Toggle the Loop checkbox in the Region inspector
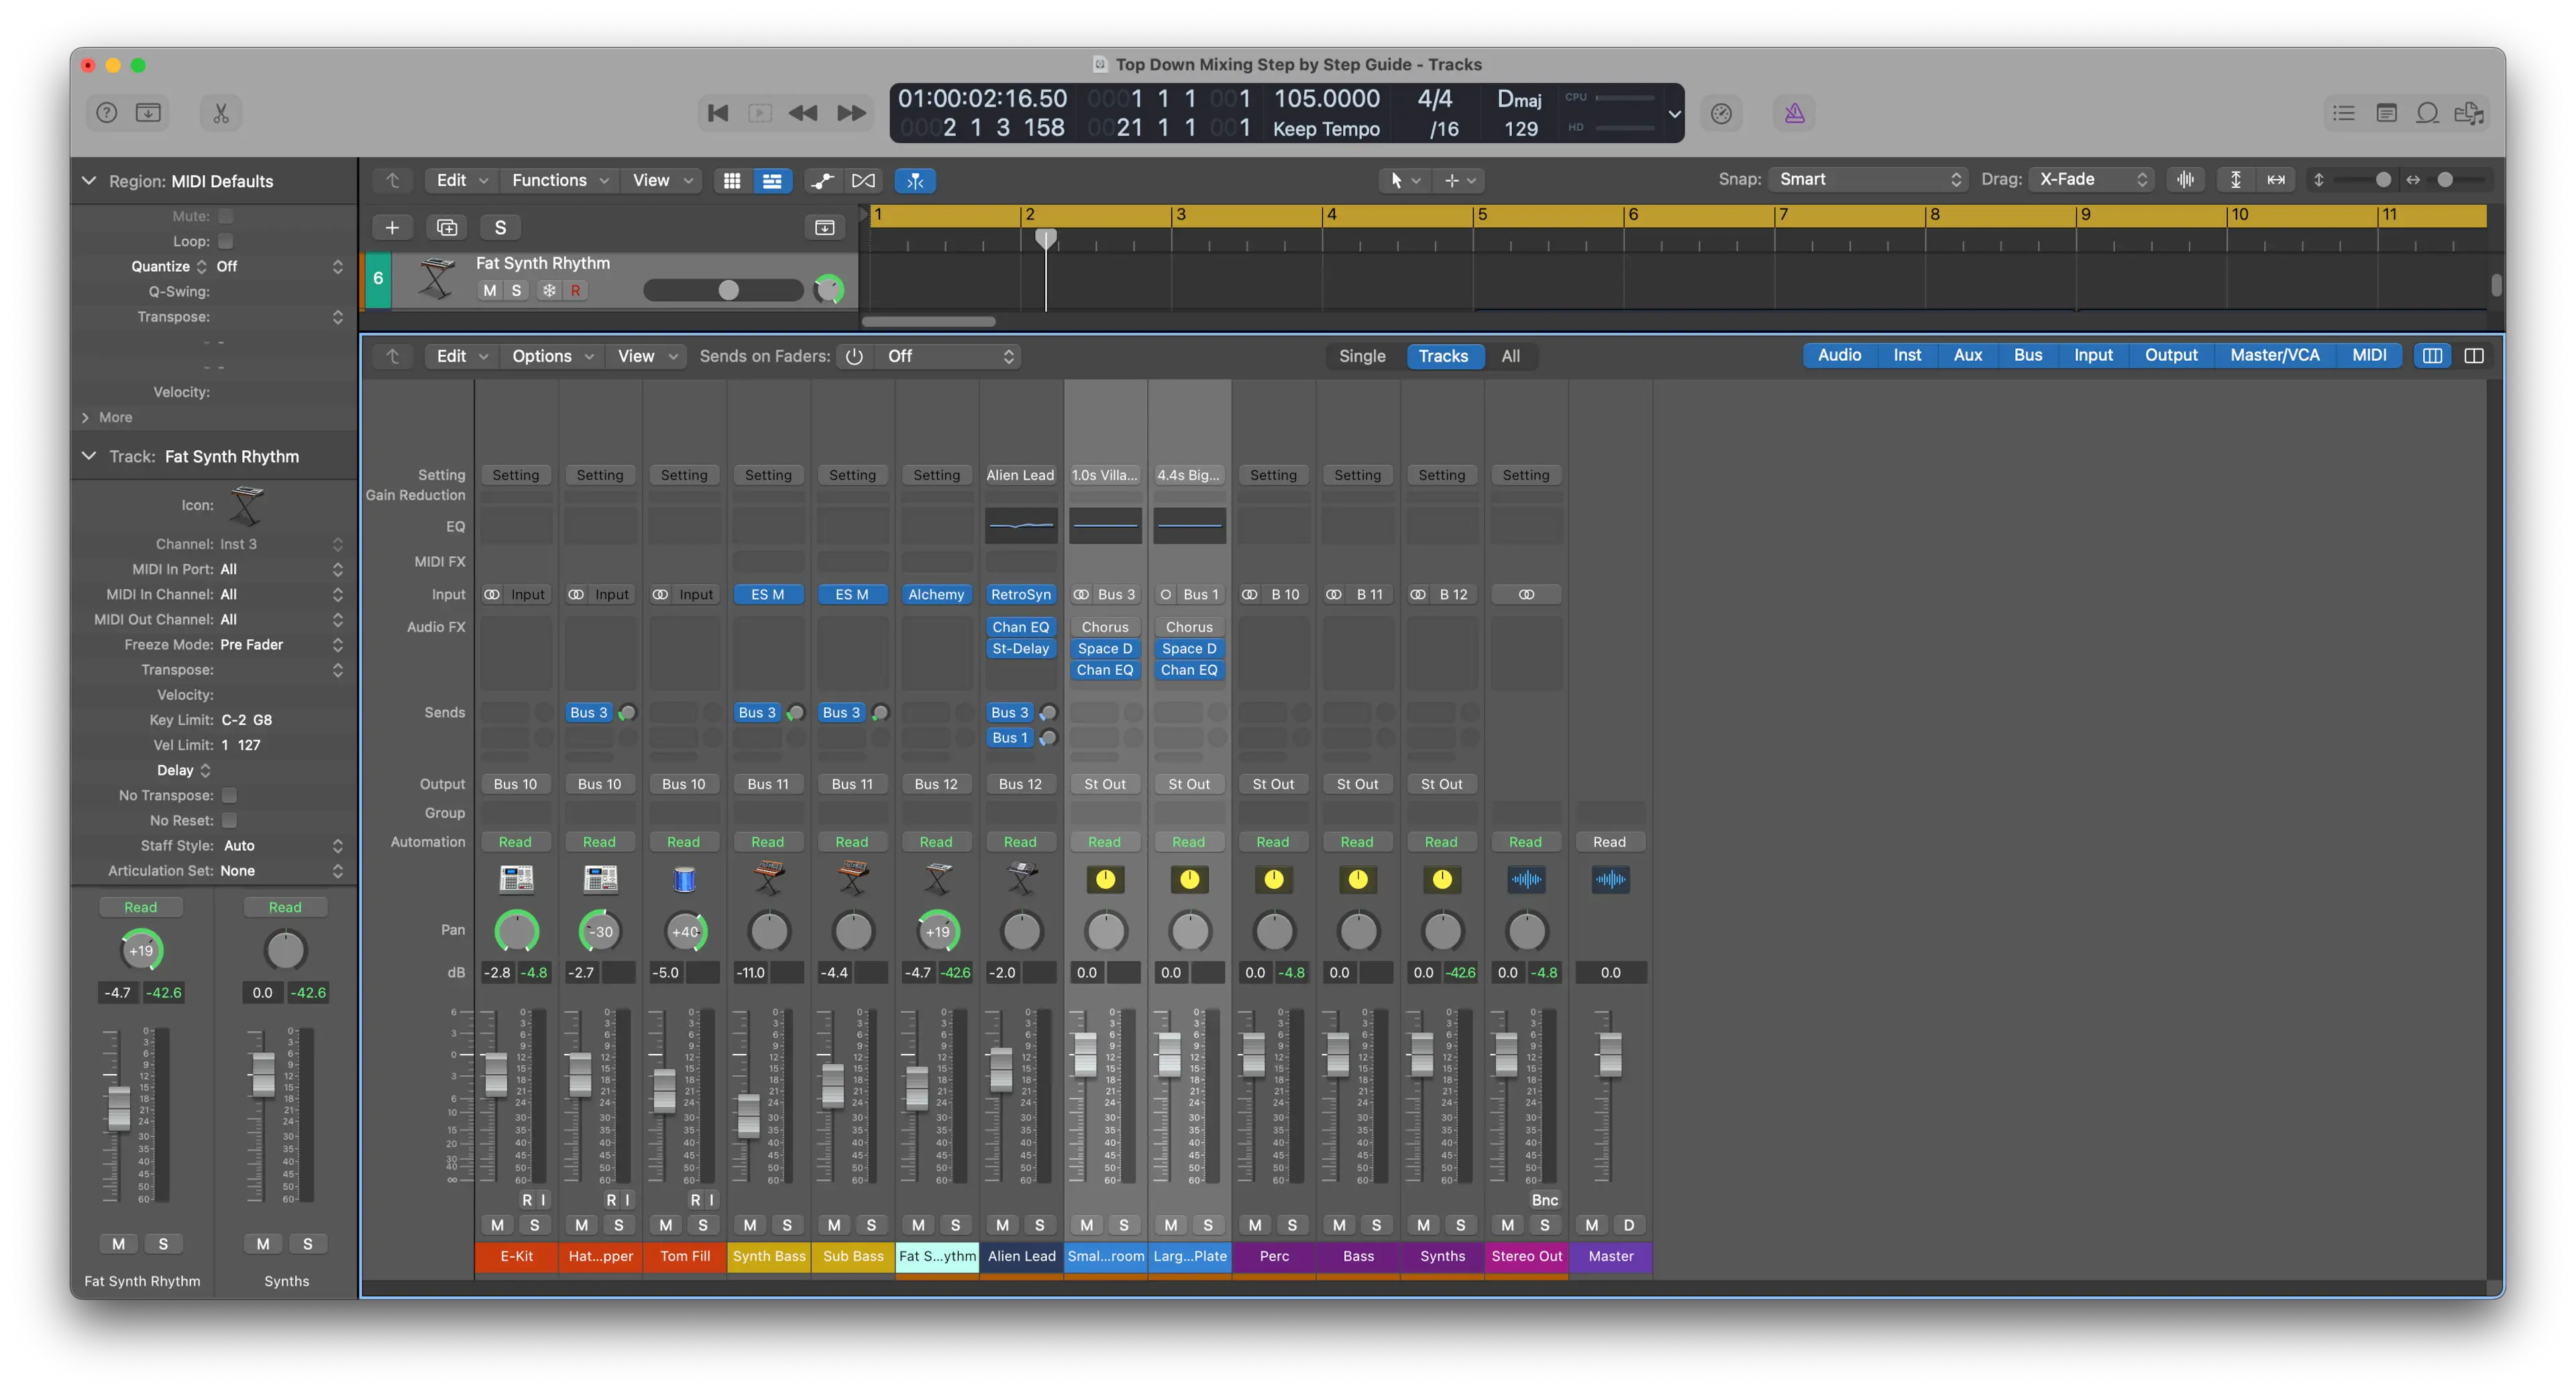The width and height of the screenshot is (2576, 1392). (226, 241)
